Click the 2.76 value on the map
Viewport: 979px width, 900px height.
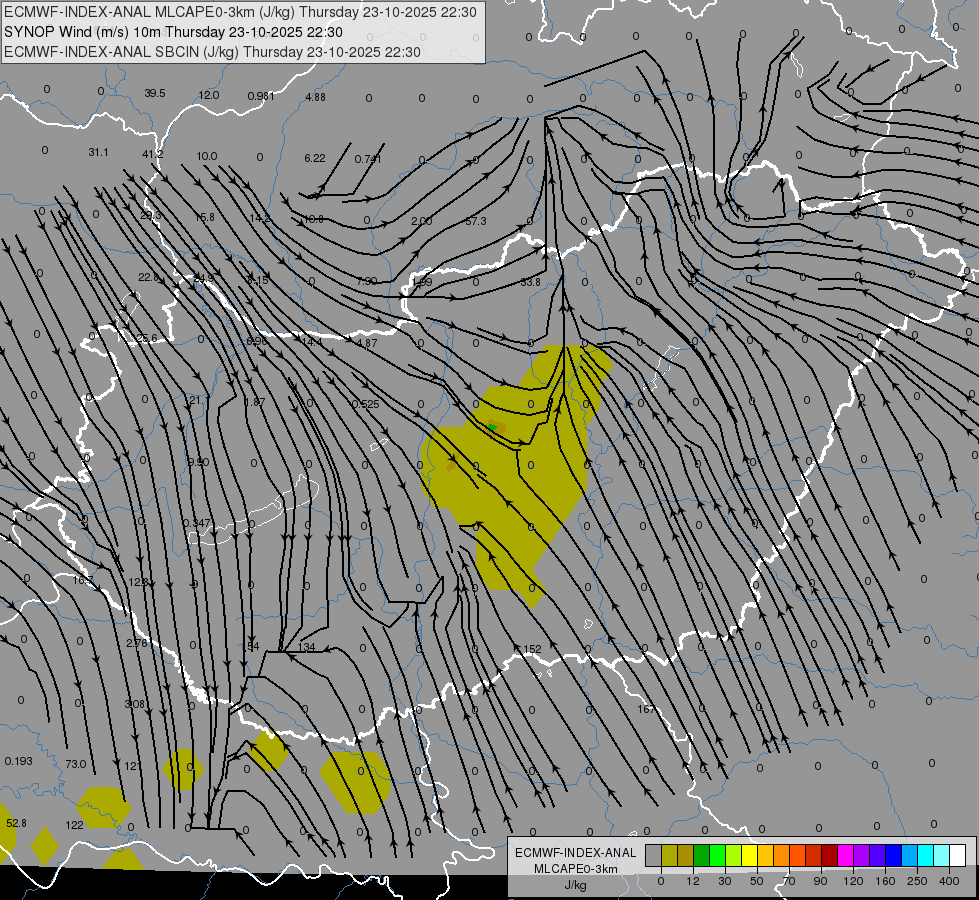coord(137,643)
